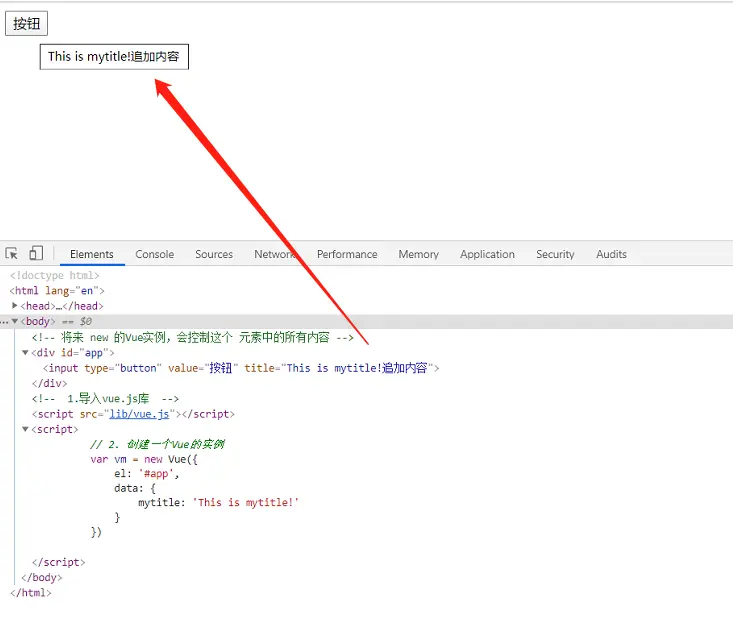Open the Audits tab
The width and height of the screenshot is (733, 622).
[611, 254]
